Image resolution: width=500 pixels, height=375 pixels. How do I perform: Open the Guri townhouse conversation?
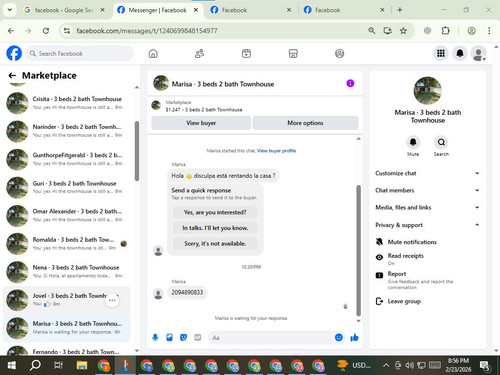pos(67,187)
